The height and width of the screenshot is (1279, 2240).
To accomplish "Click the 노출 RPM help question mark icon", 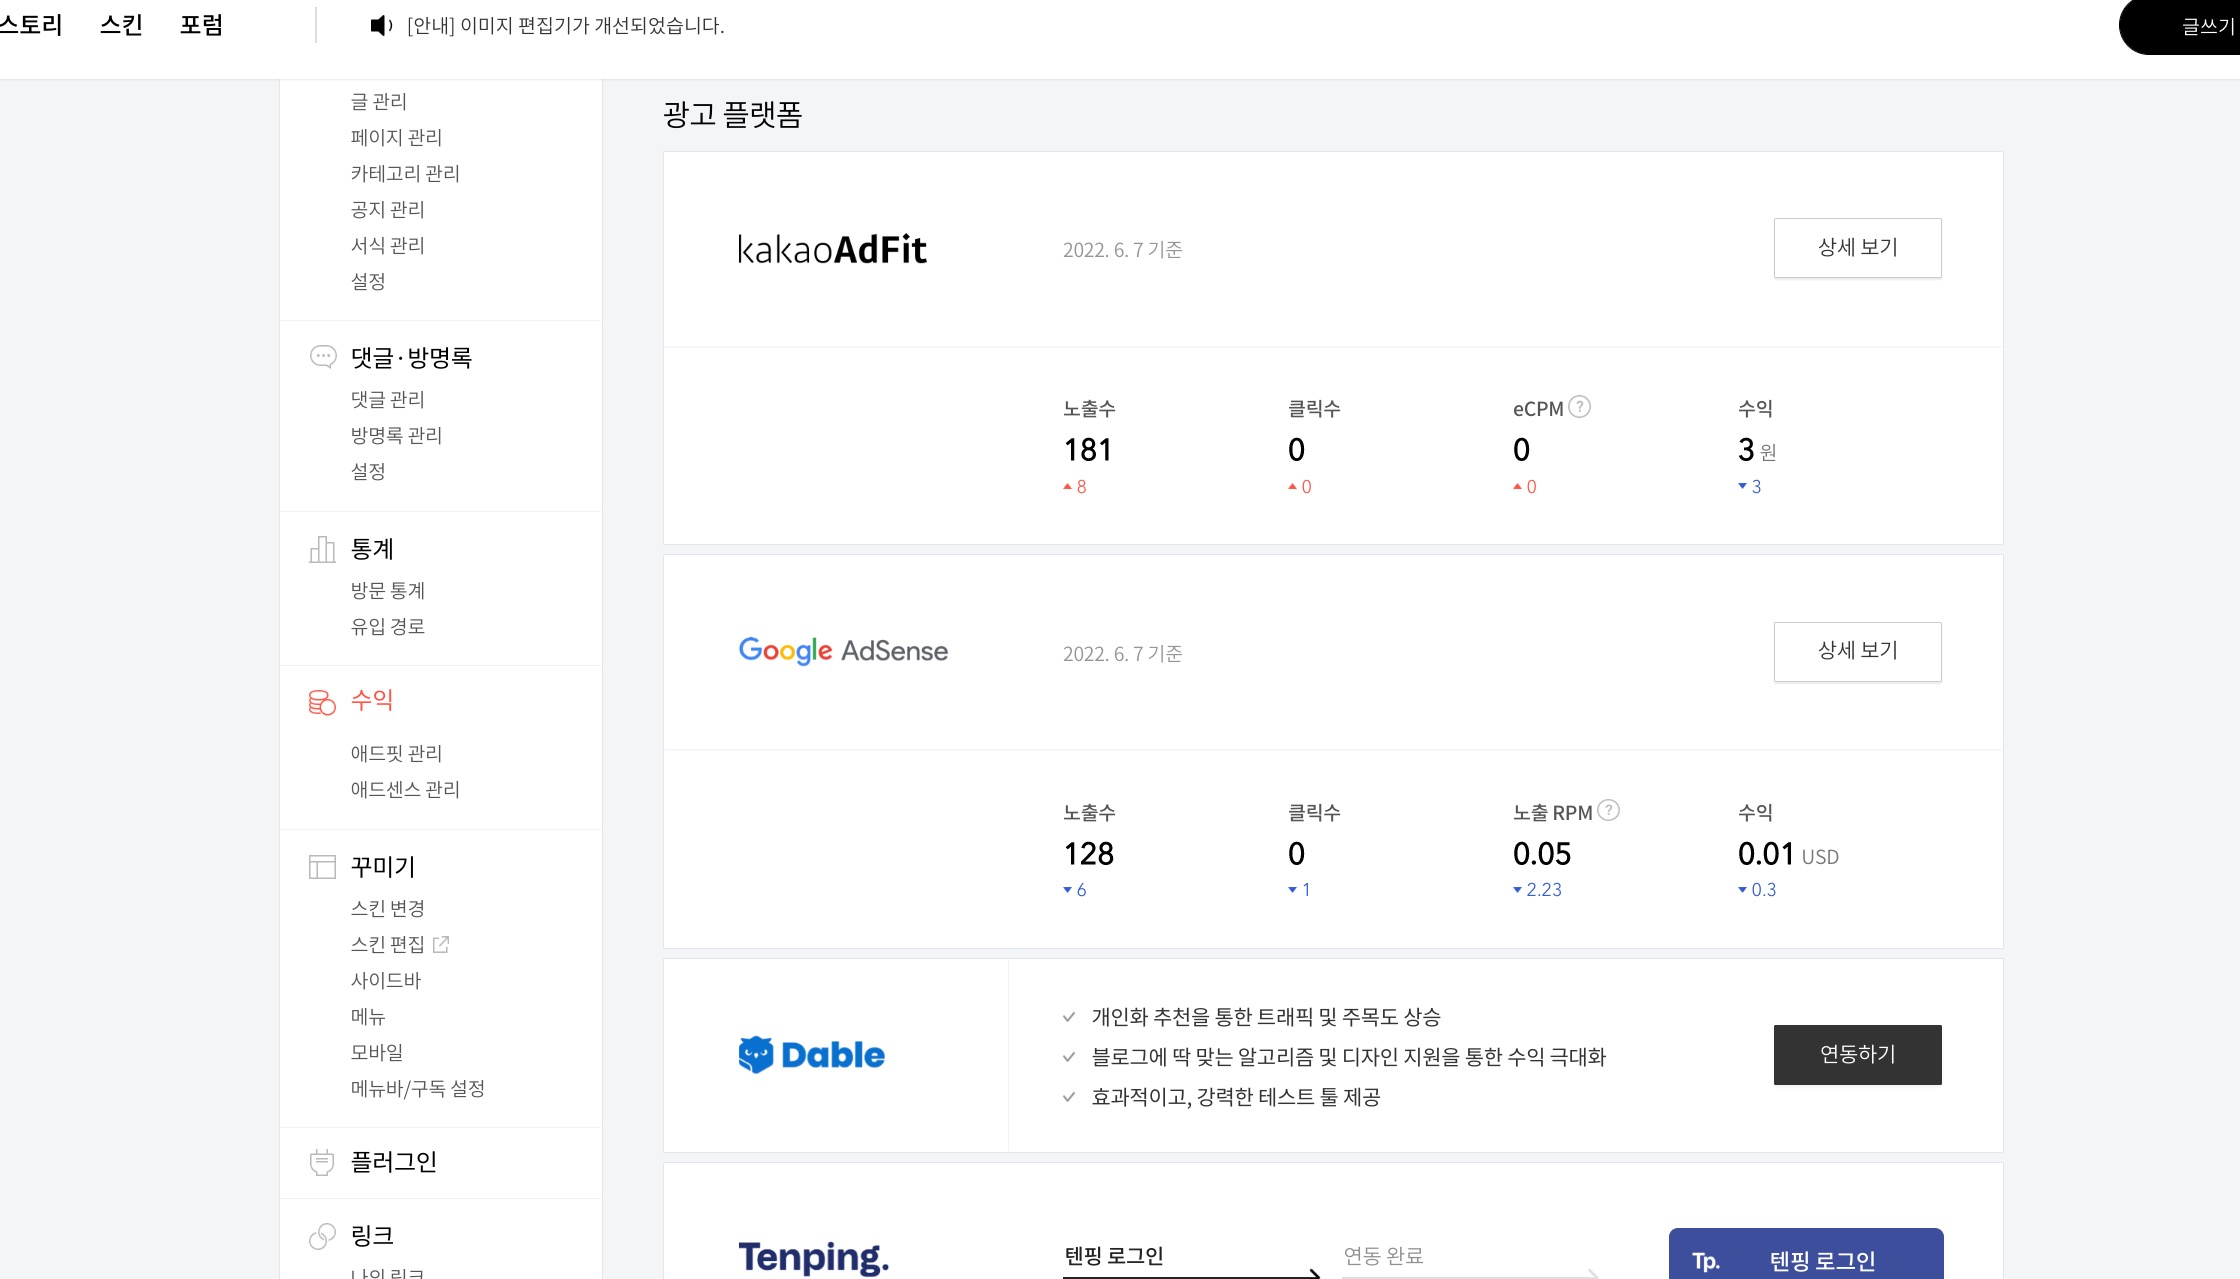I will pyautogui.click(x=1608, y=810).
